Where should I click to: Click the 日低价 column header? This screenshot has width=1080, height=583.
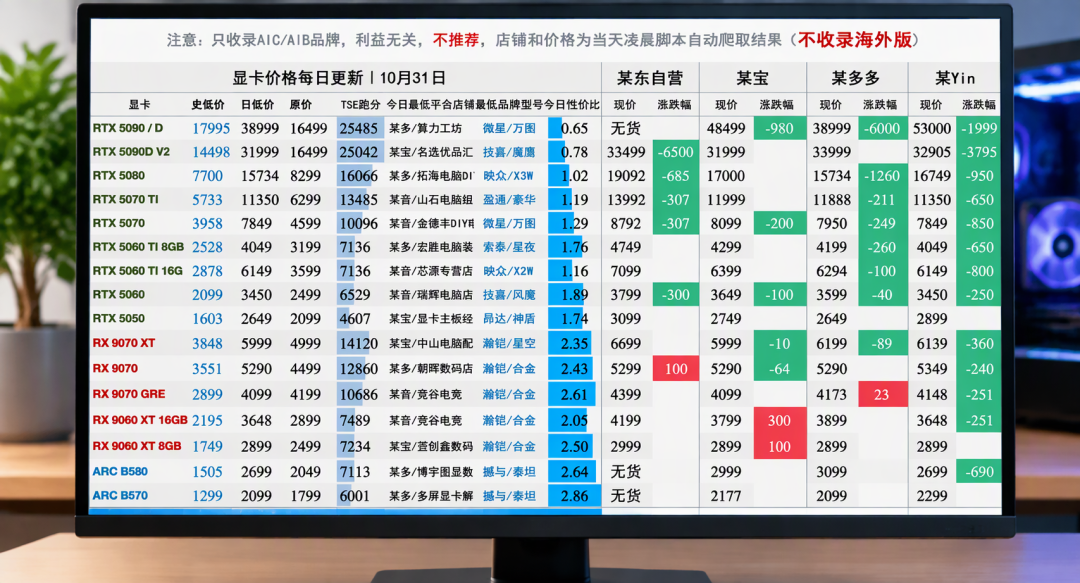pyautogui.click(x=257, y=105)
